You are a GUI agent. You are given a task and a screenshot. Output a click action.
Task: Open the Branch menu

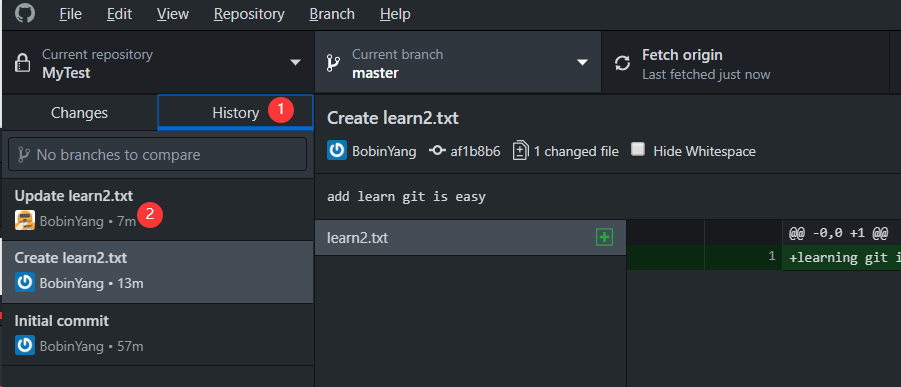point(332,14)
